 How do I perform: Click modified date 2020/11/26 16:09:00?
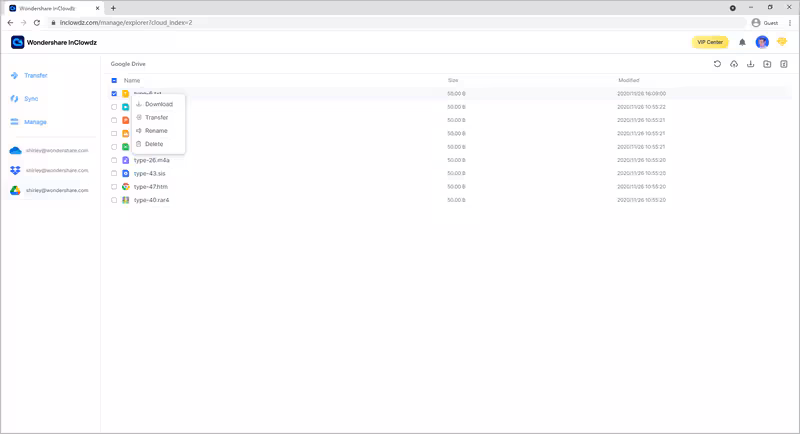pyautogui.click(x=641, y=94)
